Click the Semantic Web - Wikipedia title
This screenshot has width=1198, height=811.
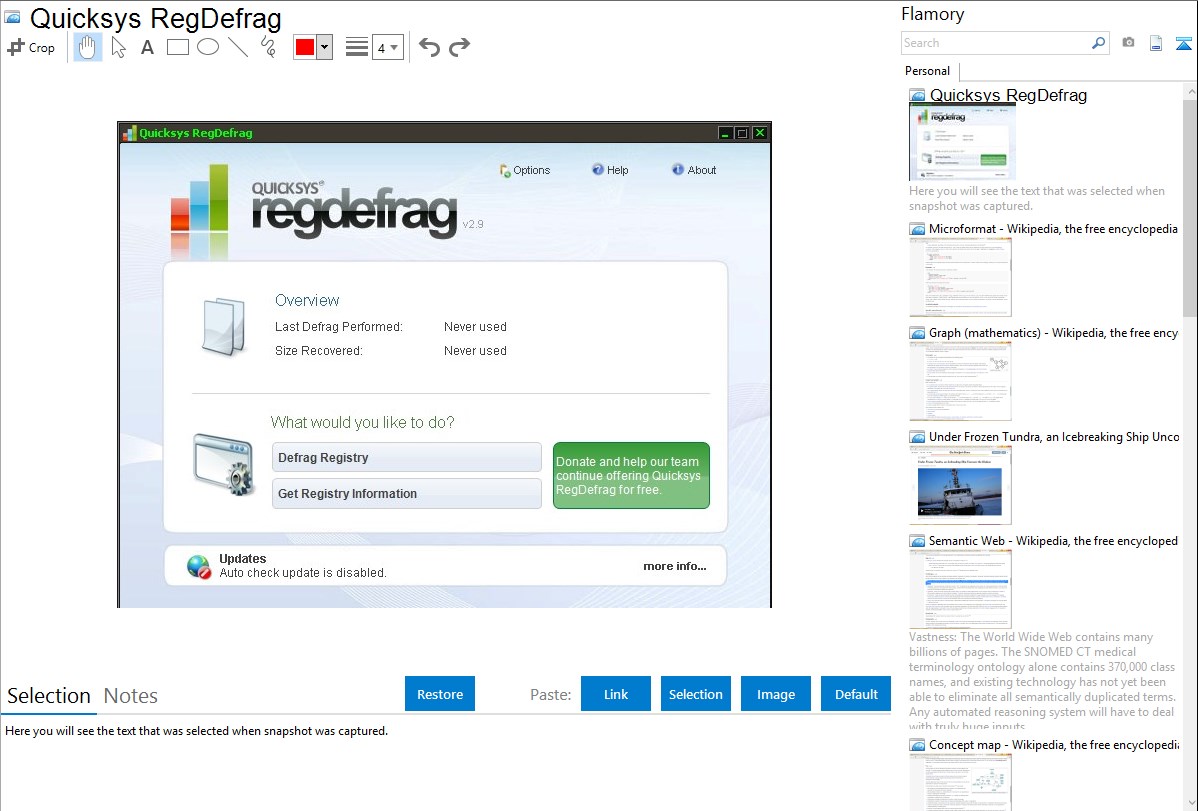point(1053,541)
